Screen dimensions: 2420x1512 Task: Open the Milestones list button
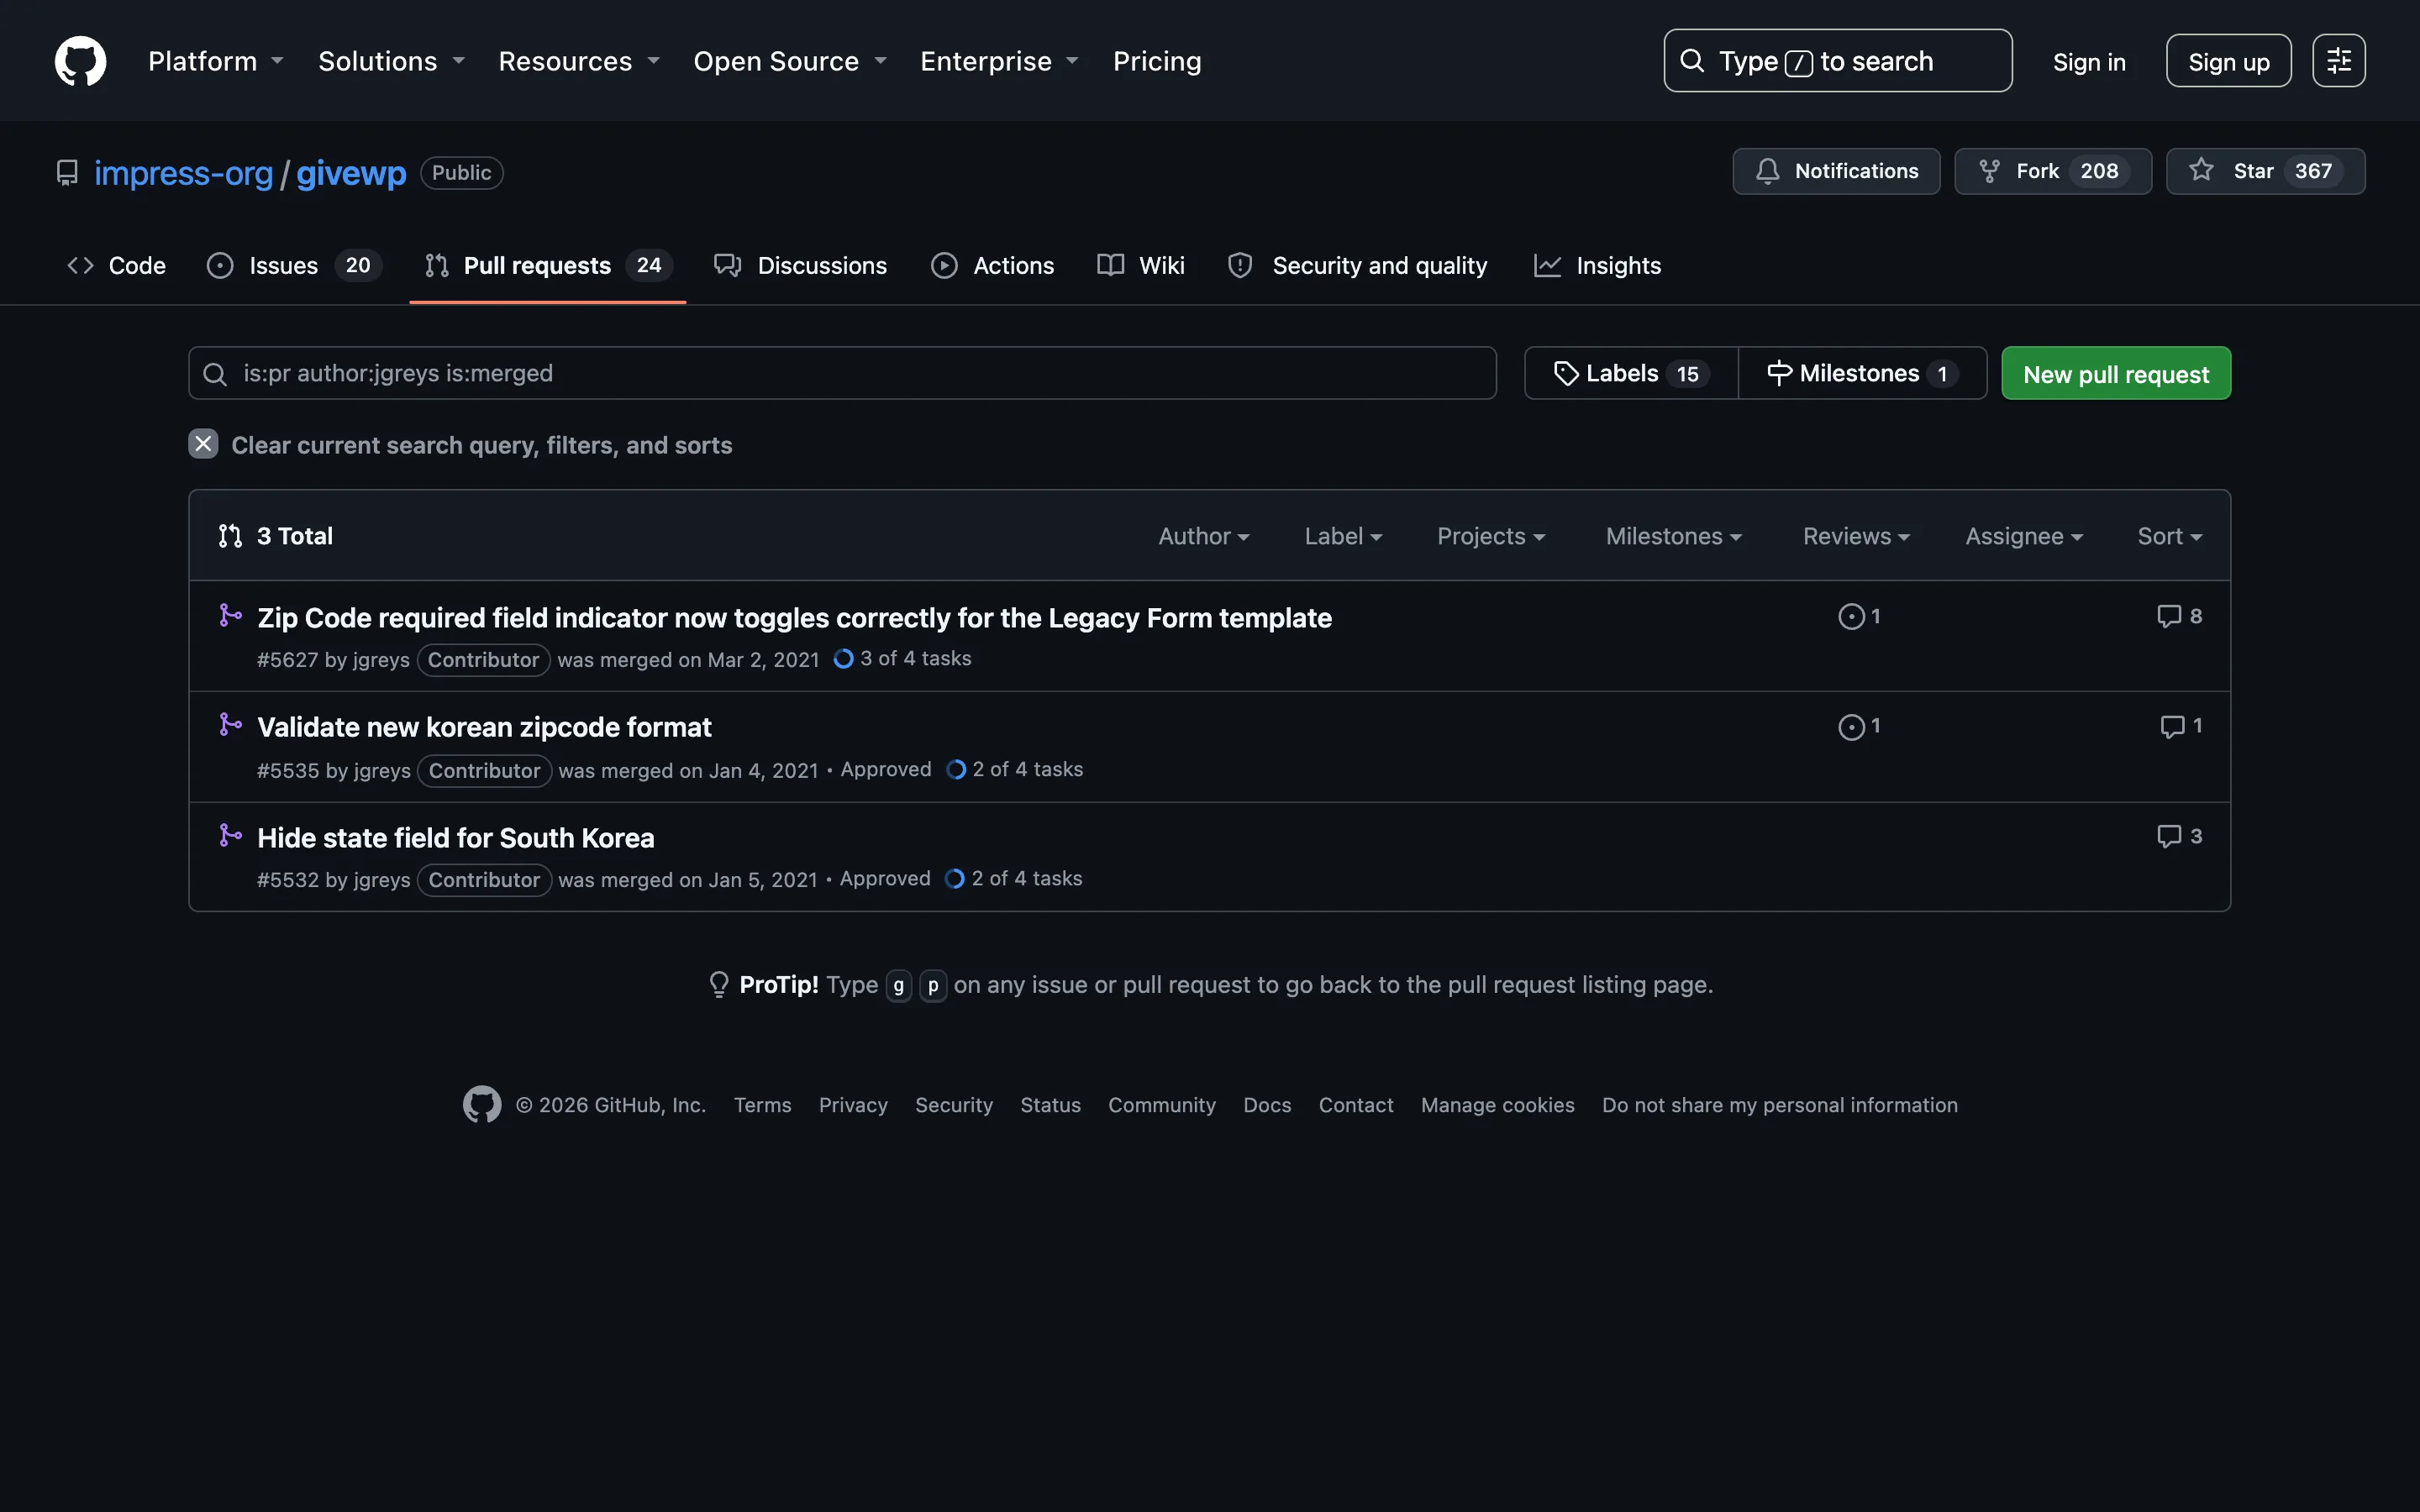coord(1862,373)
